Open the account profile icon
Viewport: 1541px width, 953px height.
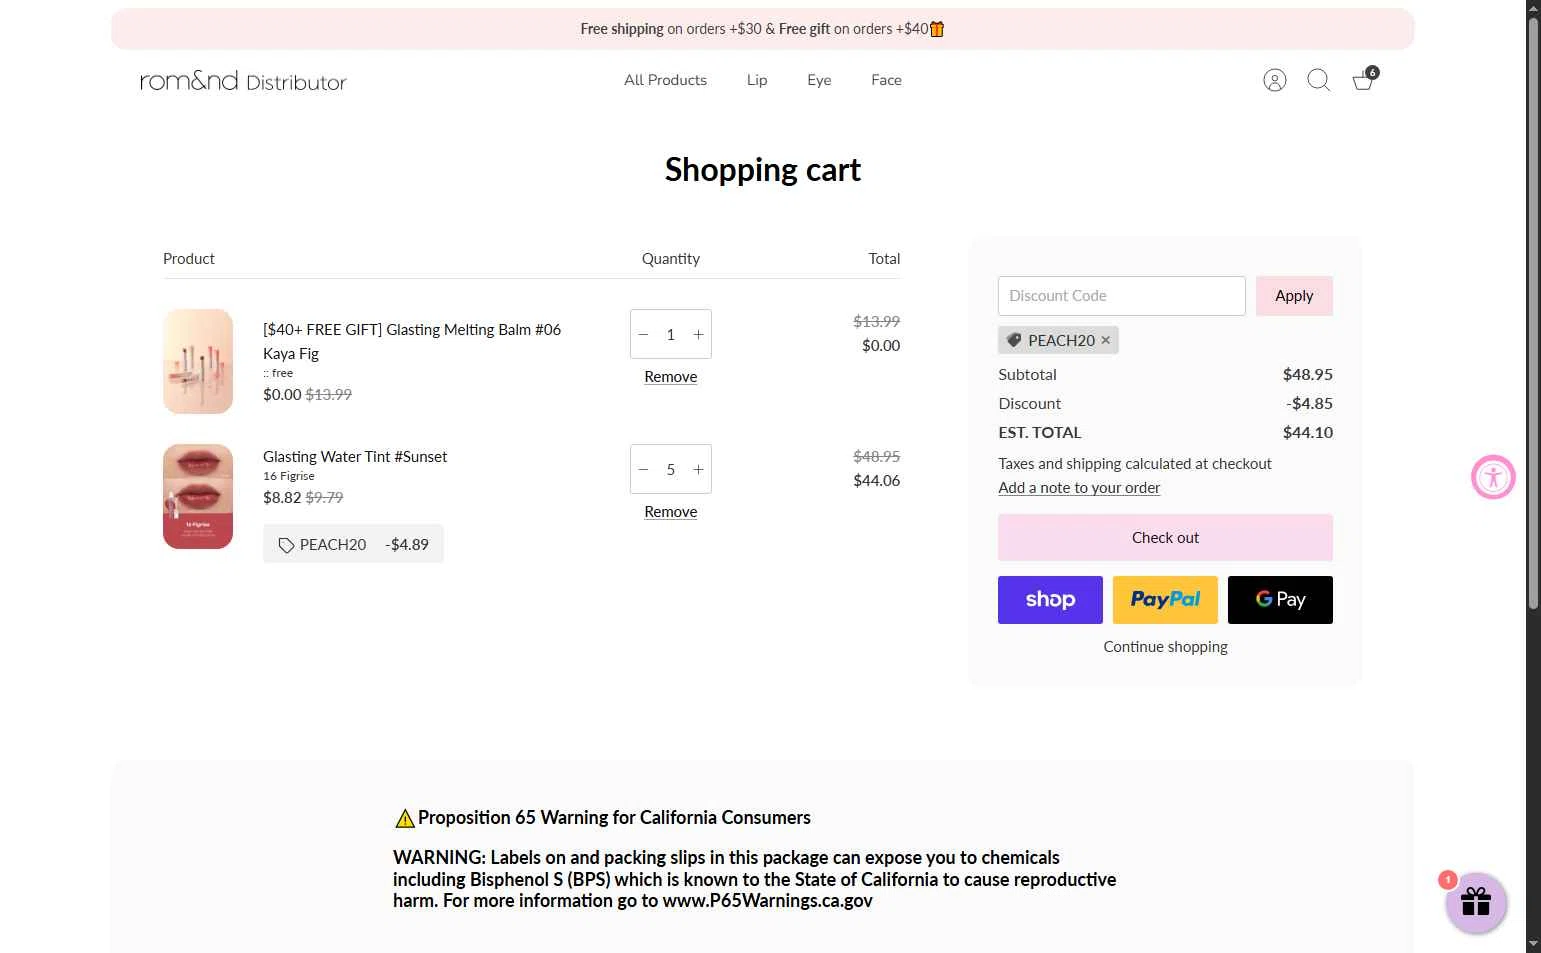coord(1274,80)
